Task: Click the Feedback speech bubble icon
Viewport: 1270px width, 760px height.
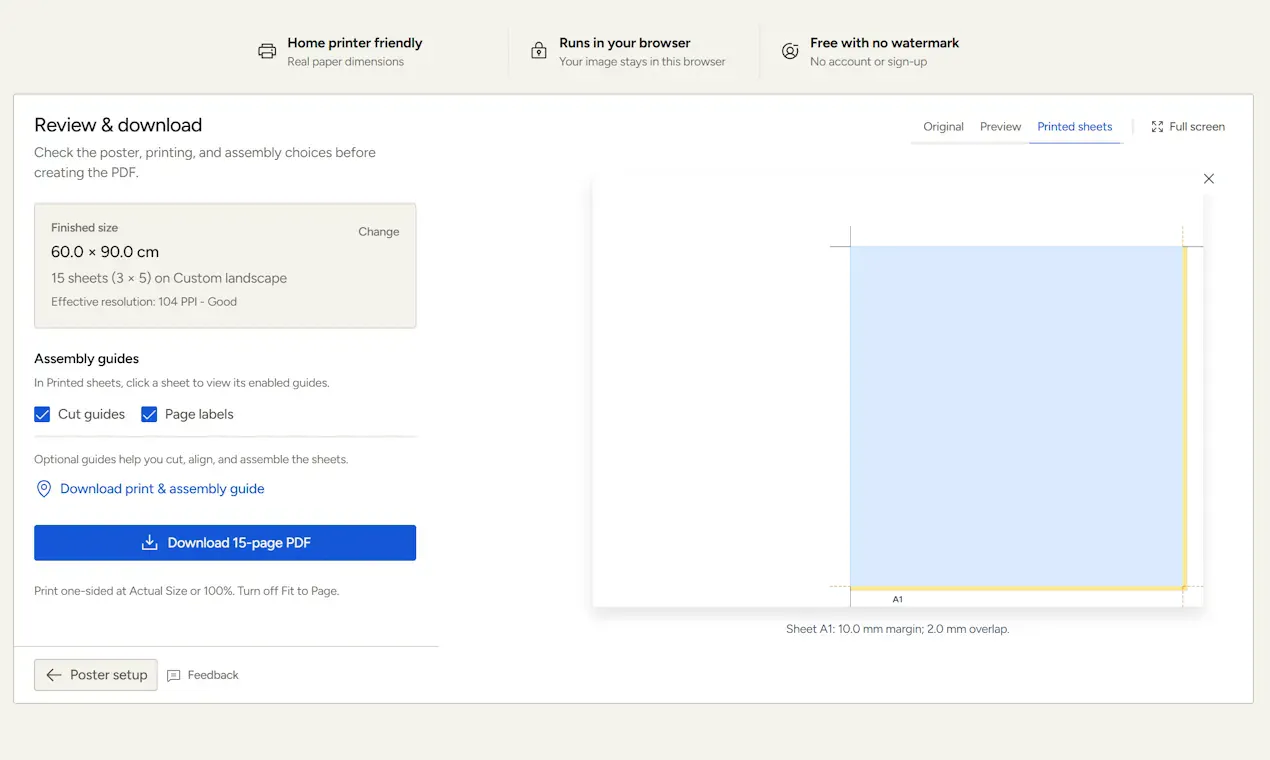Action: point(174,676)
